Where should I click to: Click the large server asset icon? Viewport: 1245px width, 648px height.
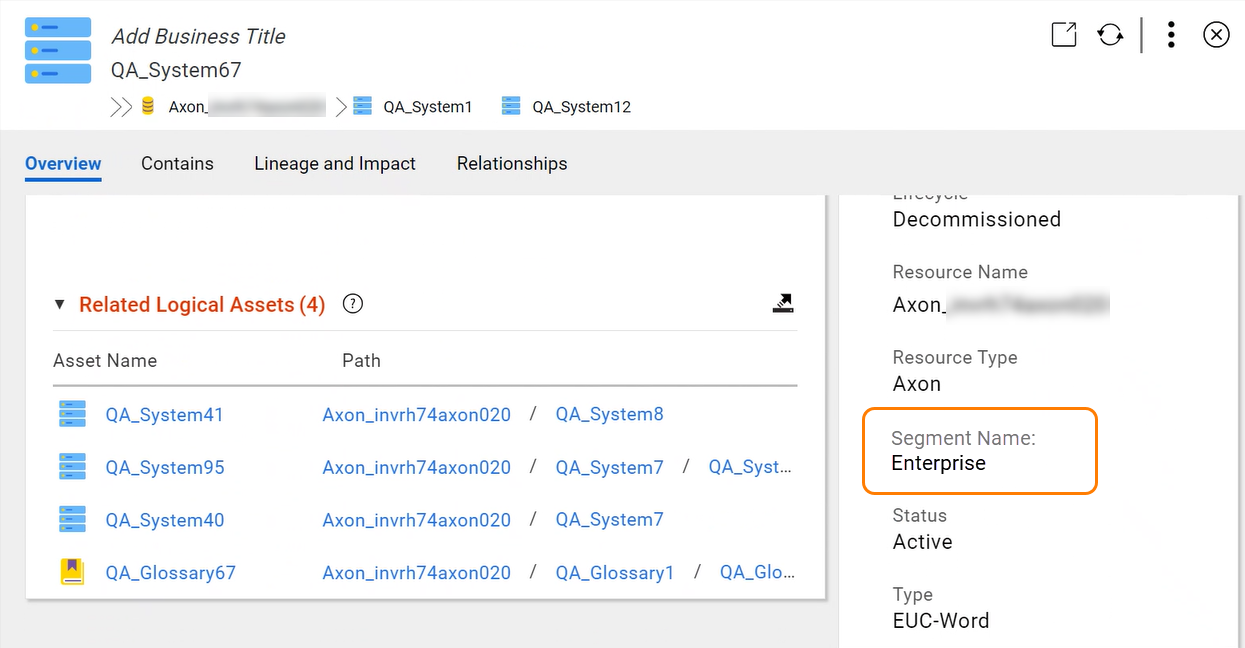(58, 50)
